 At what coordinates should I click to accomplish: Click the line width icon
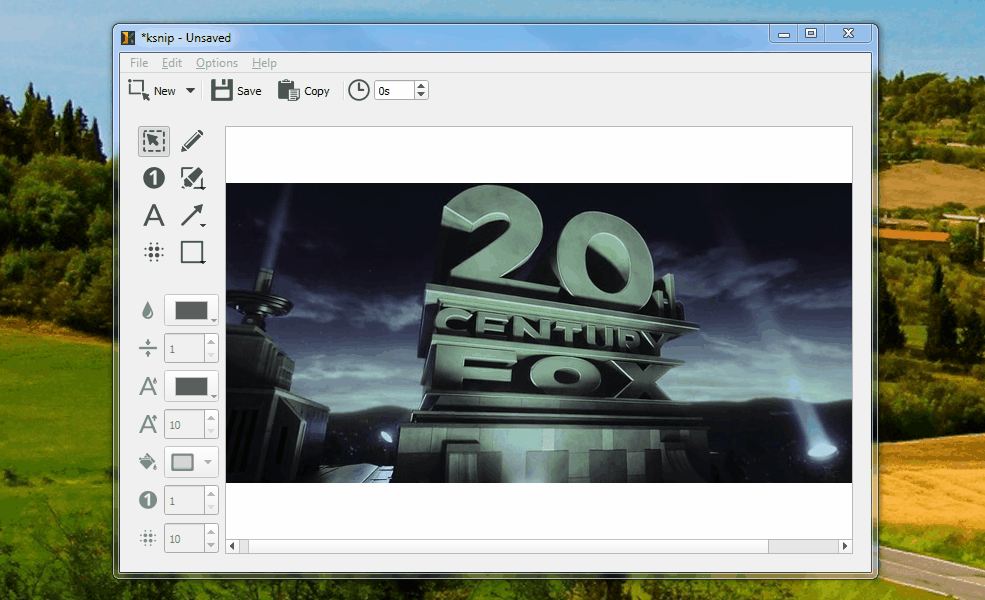click(148, 348)
